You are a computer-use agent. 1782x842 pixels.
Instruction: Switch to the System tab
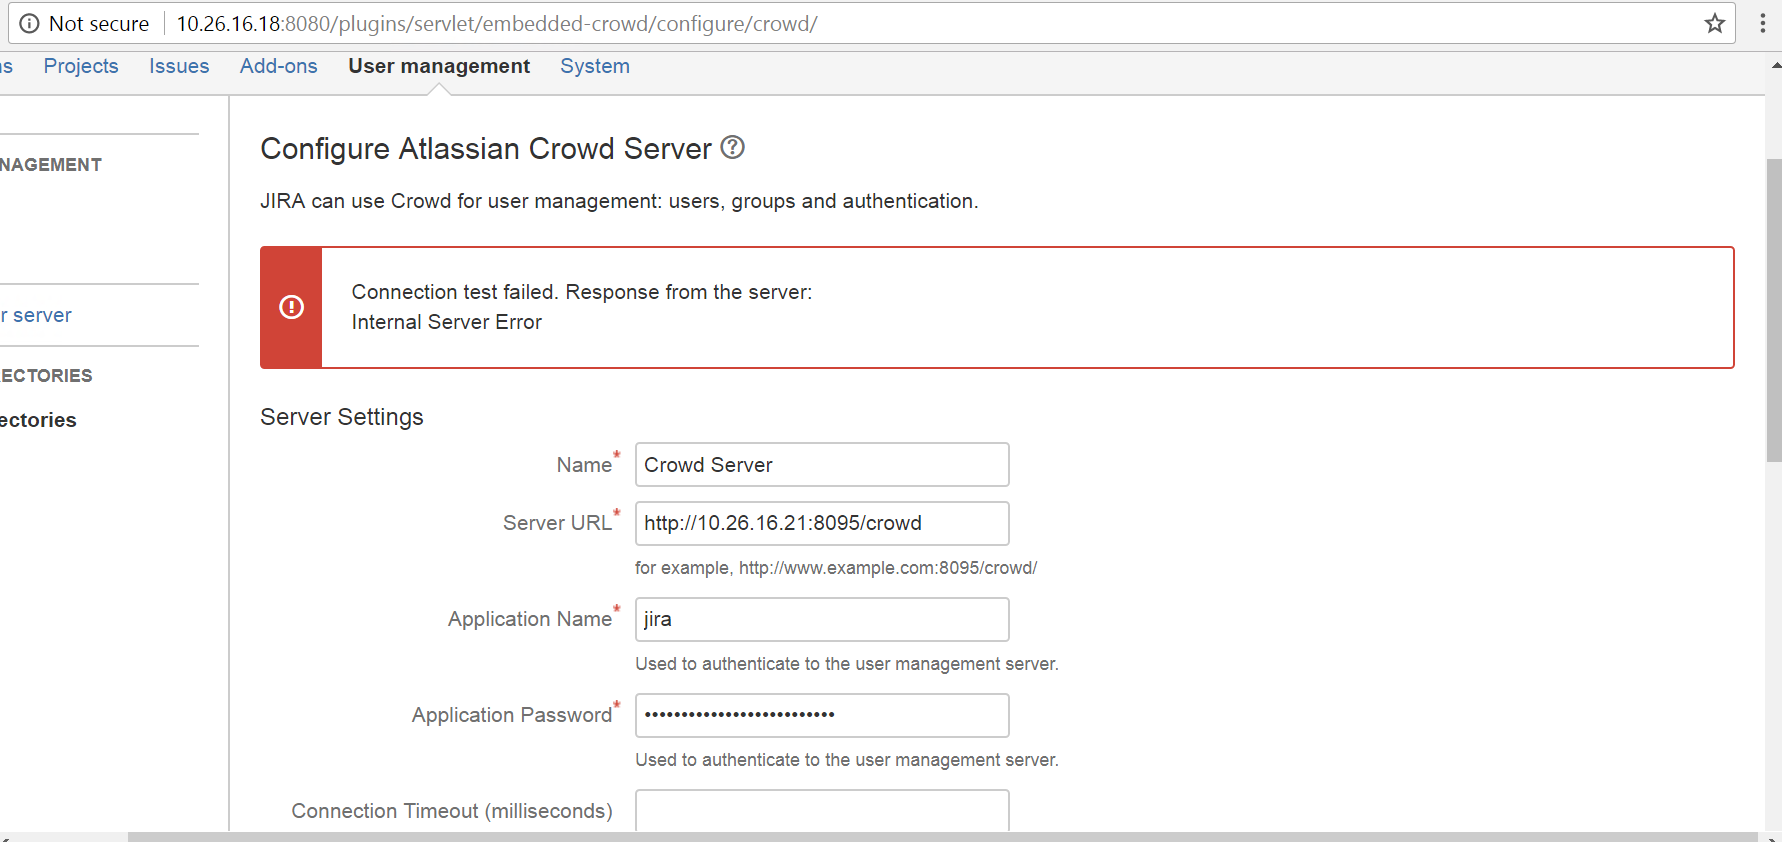pyautogui.click(x=595, y=66)
